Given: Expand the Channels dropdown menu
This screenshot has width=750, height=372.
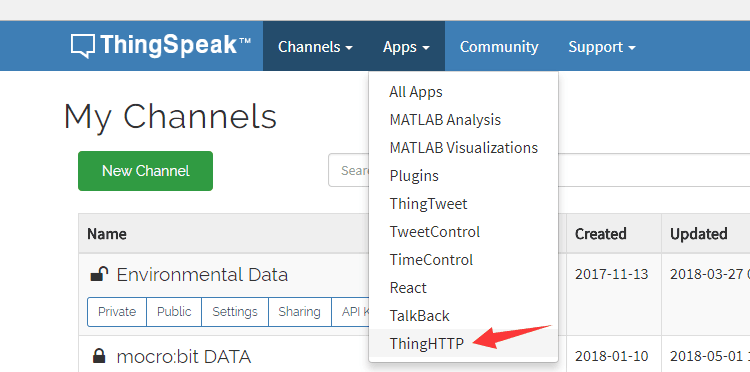Looking at the screenshot, I should coord(315,46).
